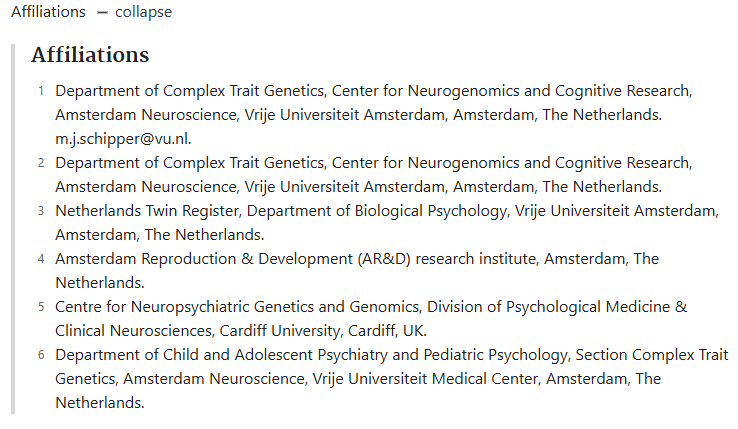Click the gray vertical bar beside affiliations
This screenshot has height=429, width=738.
pos(13,229)
